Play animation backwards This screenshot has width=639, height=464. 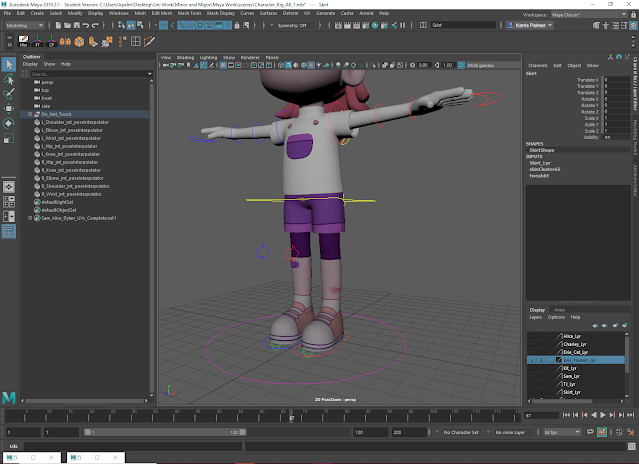point(593,415)
